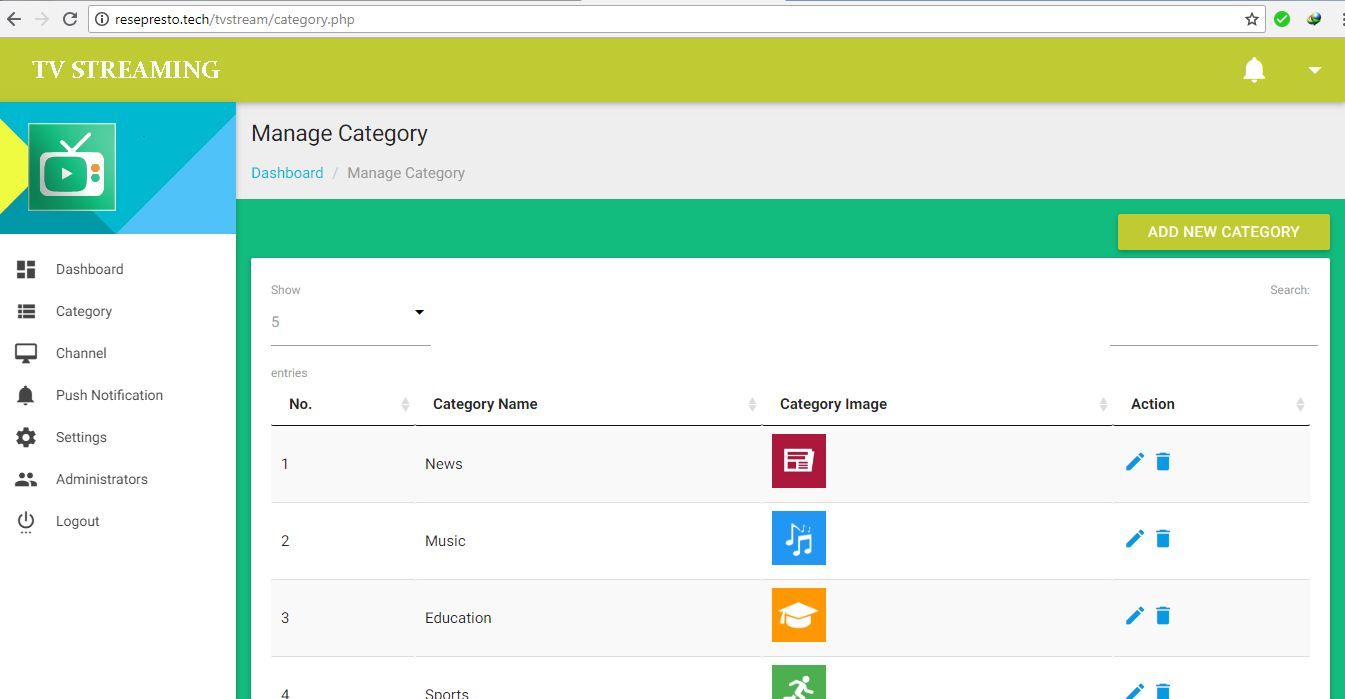The height and width of the screenshot is (699, 1345).
Task: Go to Channel in the sidebar
Action: coord(81,353)
